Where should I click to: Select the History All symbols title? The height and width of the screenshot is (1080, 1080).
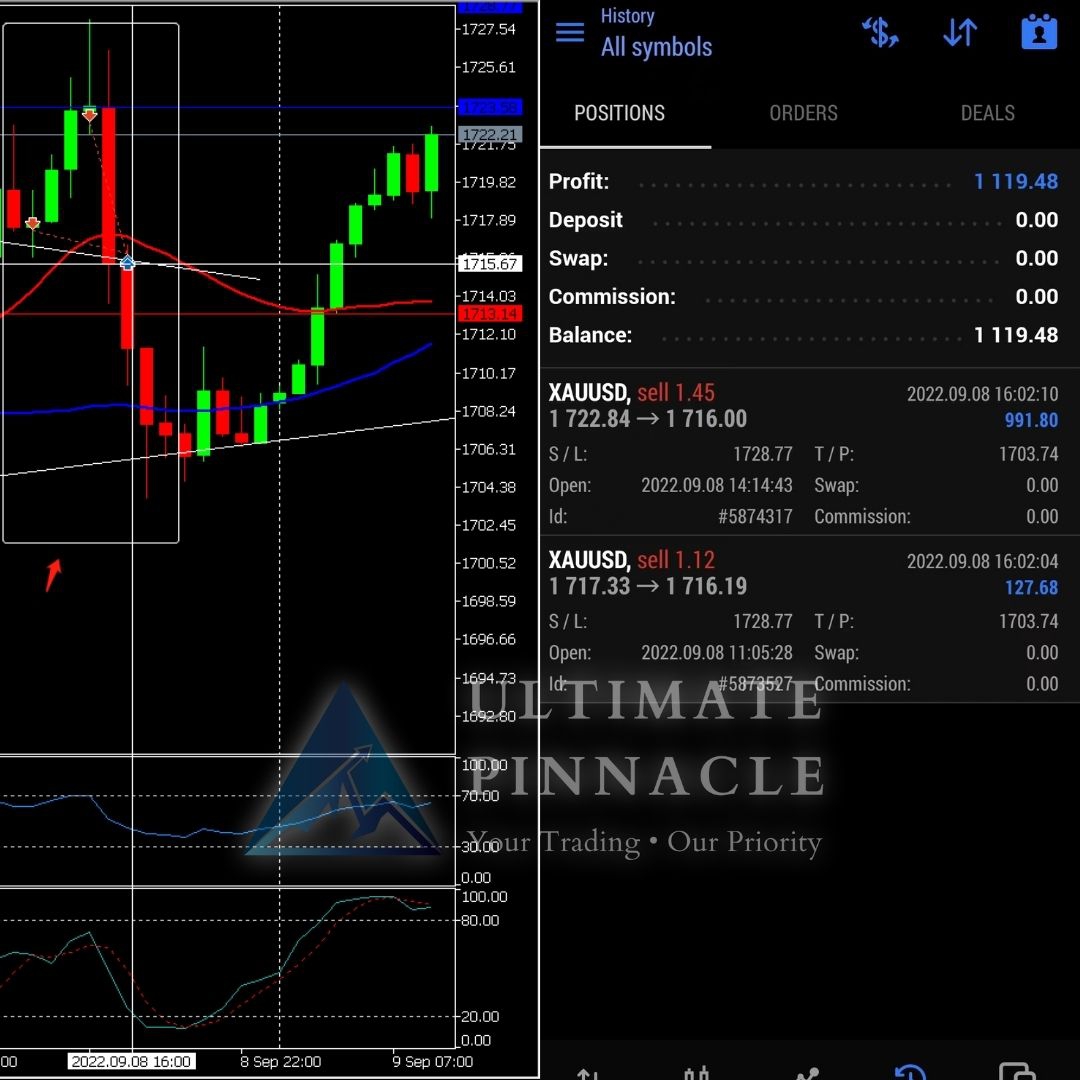click(x=656, y=32)
